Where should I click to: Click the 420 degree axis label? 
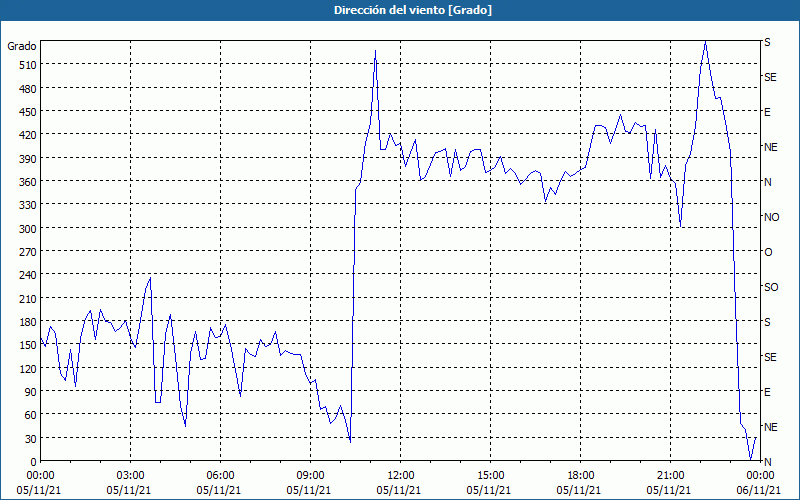point(28,135)
